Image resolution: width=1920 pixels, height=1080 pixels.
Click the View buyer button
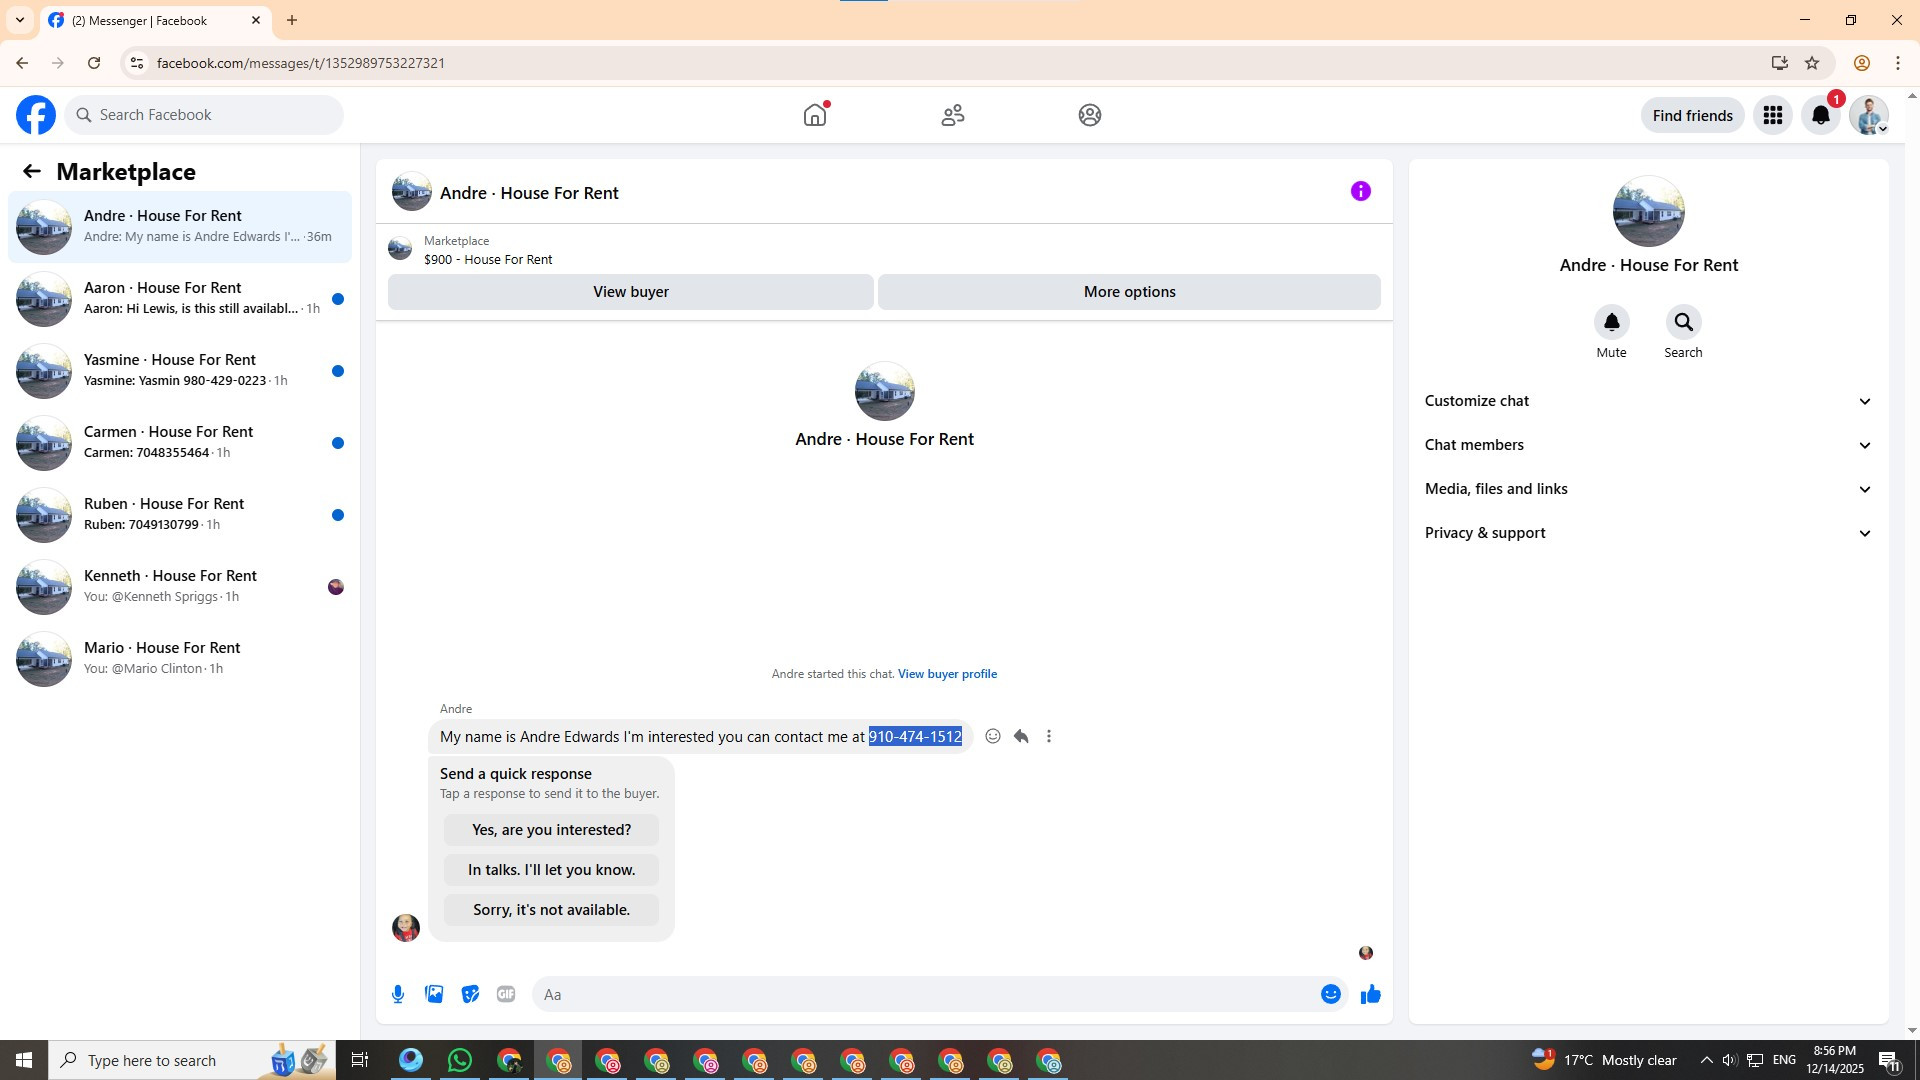coord(630,292)
